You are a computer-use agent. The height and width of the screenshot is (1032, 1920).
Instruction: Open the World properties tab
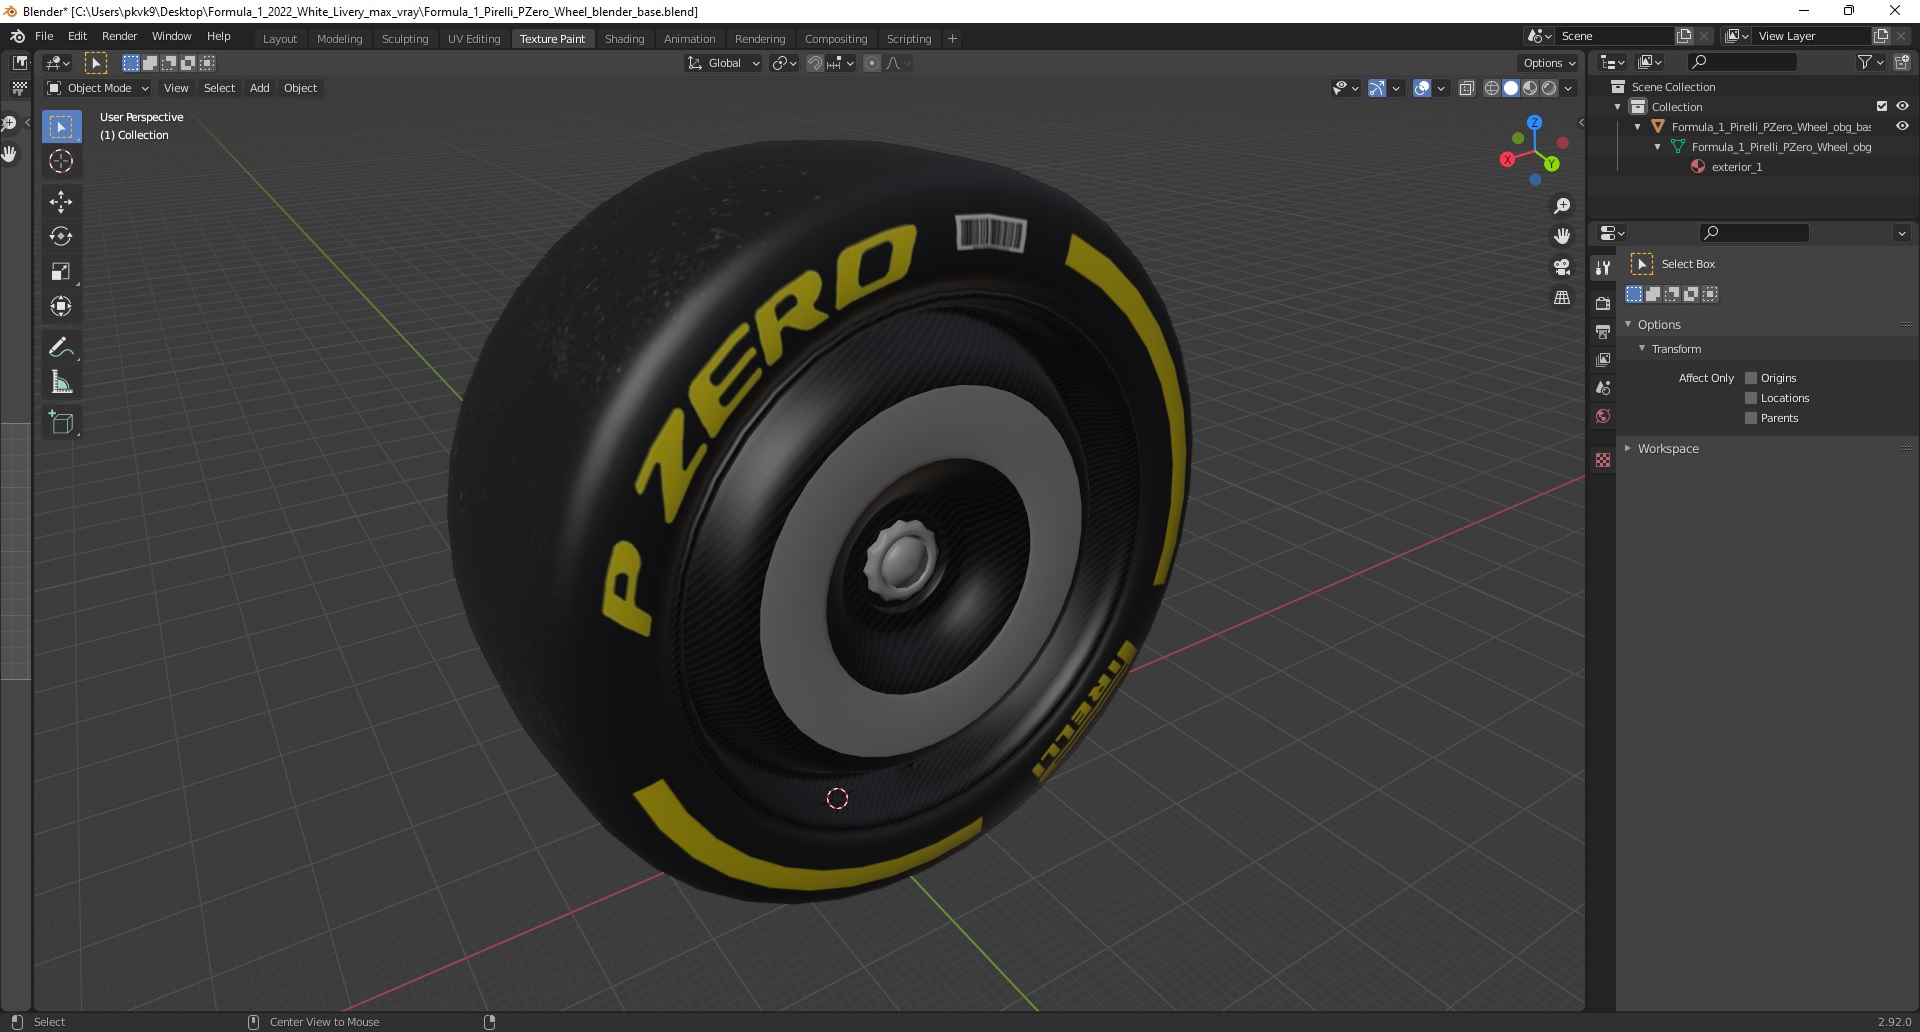pyautogui.click(x=1603, y=415)
